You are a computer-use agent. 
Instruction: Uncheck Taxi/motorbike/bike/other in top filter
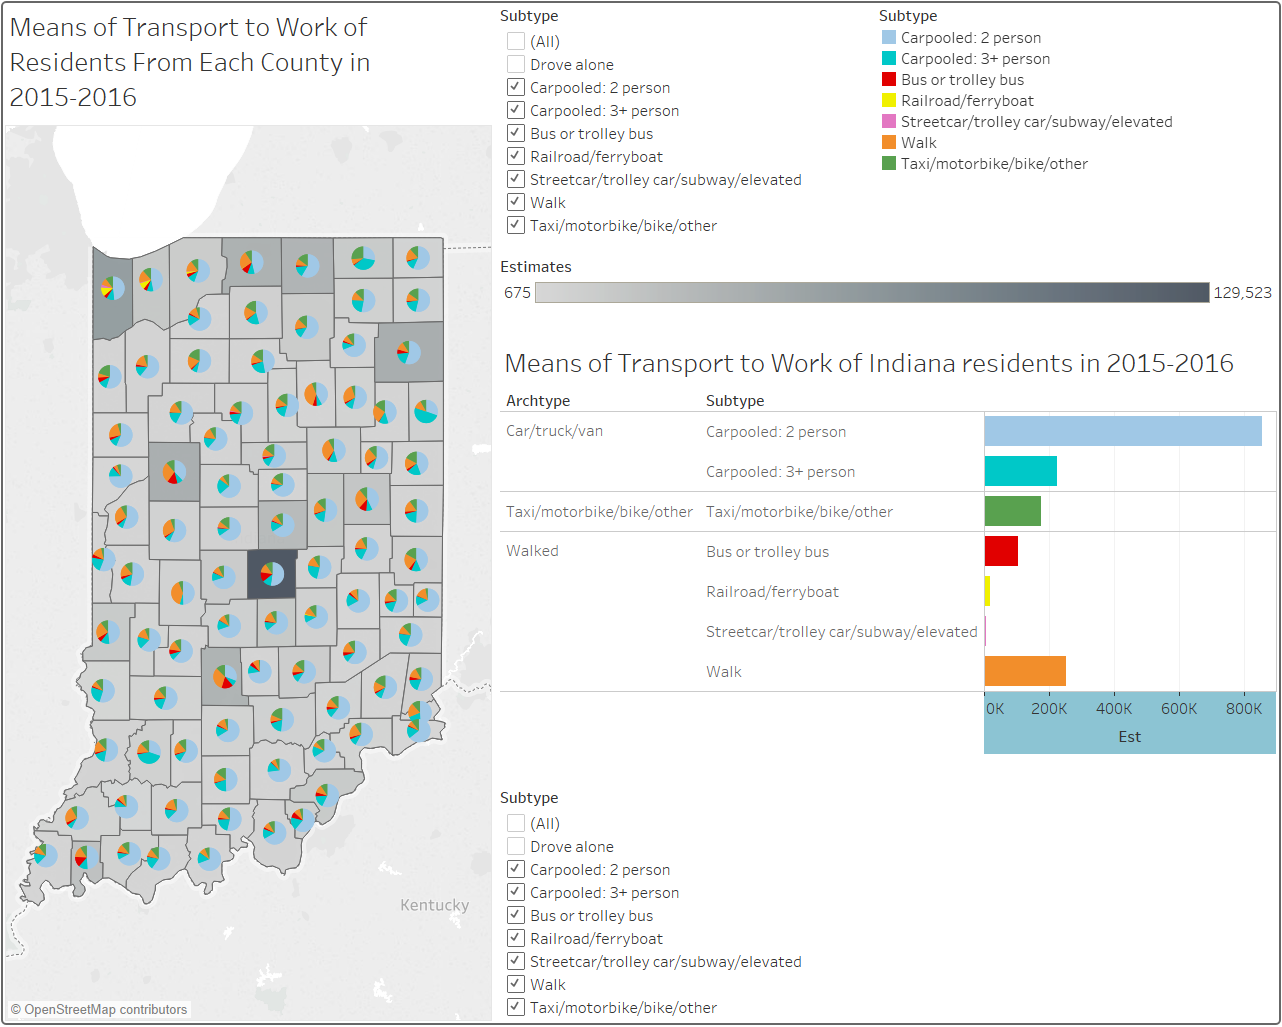click(516, 225)
